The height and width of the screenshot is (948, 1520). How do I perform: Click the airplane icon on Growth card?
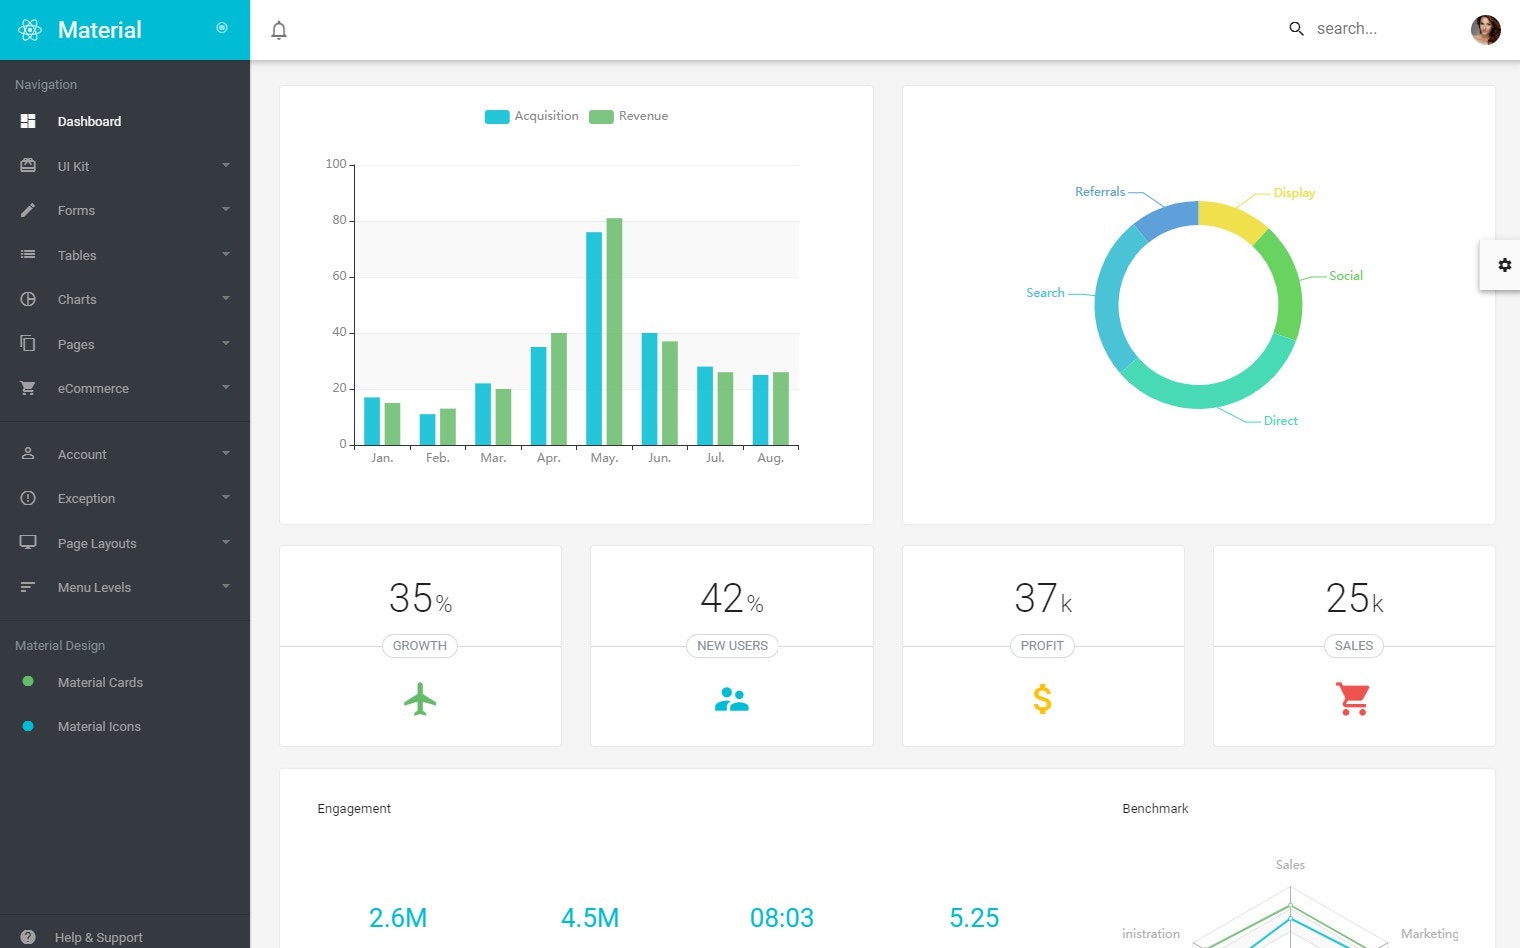[x=420, y=698]
